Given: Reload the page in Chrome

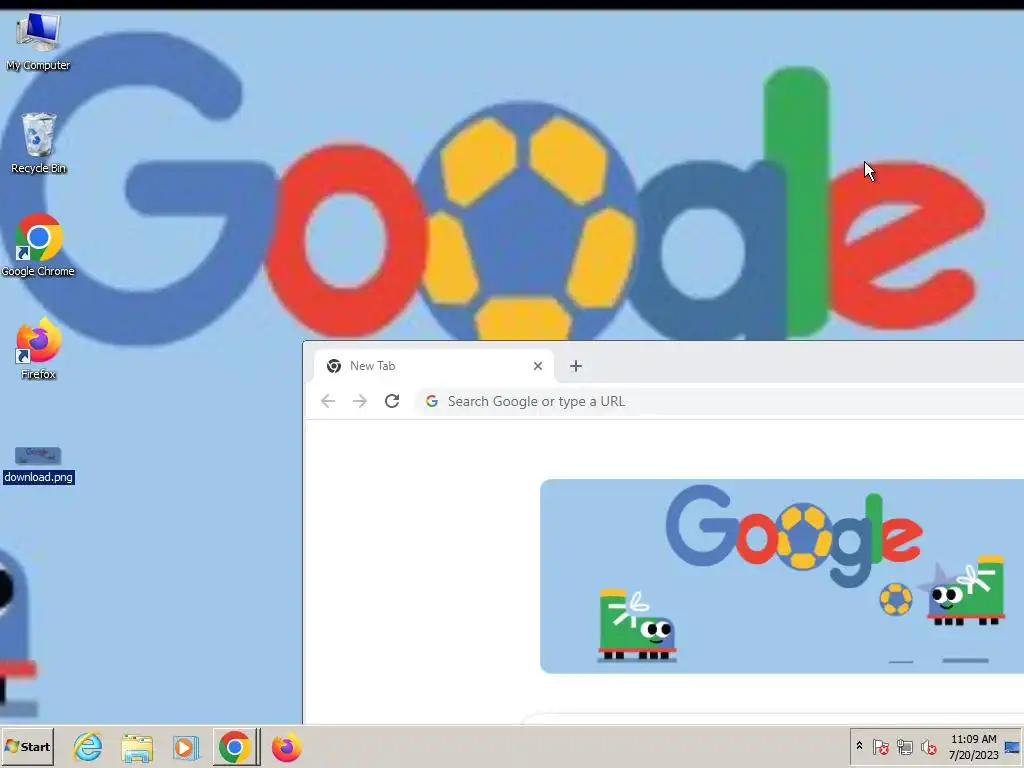Looking at the screenshot, I should pyautogui.click(x=392, y=401).
